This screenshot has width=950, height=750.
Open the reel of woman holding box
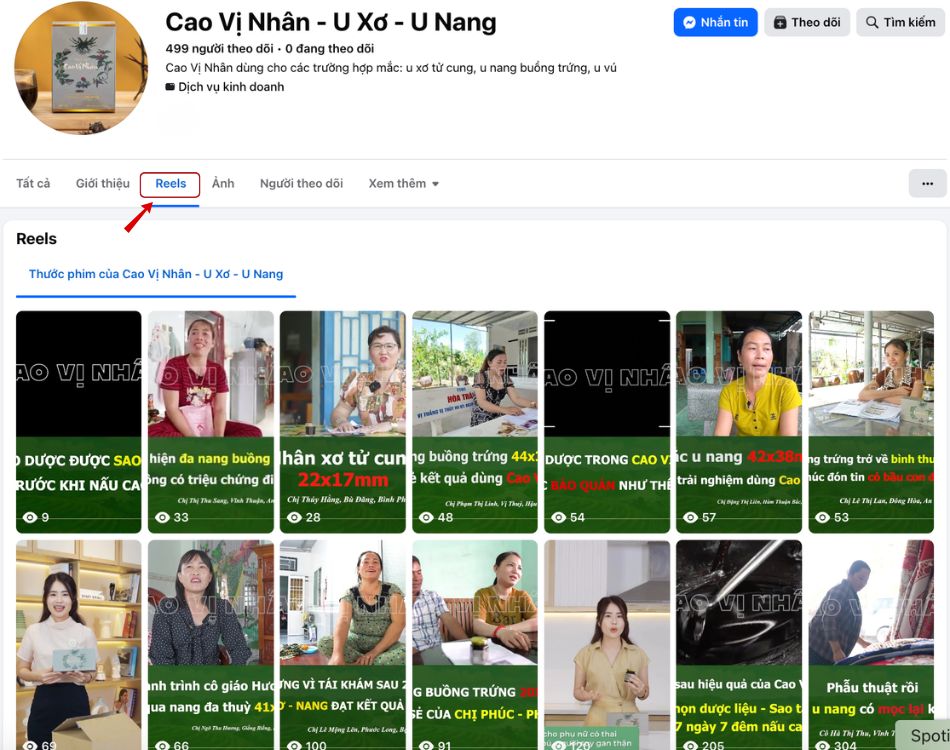pyautogui.click(x=79, y=645)
